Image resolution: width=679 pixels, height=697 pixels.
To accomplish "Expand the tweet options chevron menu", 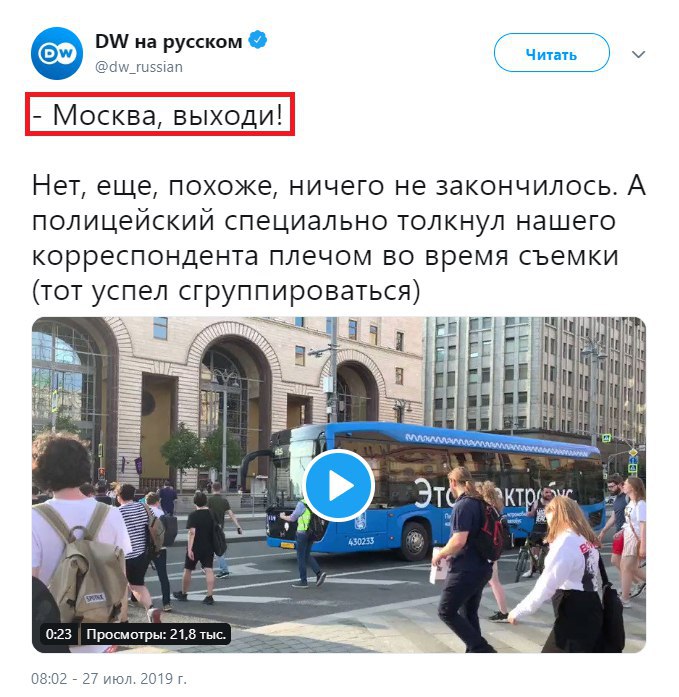I will 638,55.
